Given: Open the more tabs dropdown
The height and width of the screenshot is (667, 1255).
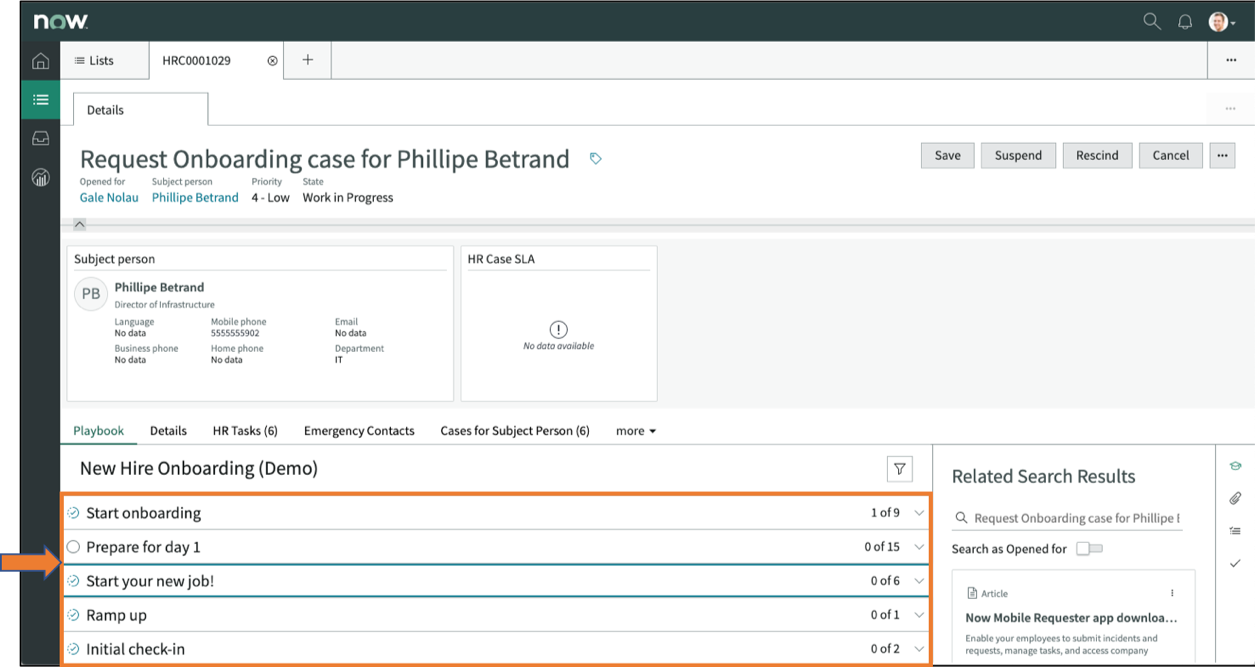Looking at the screenshot, I should click(x=636, y=431).
